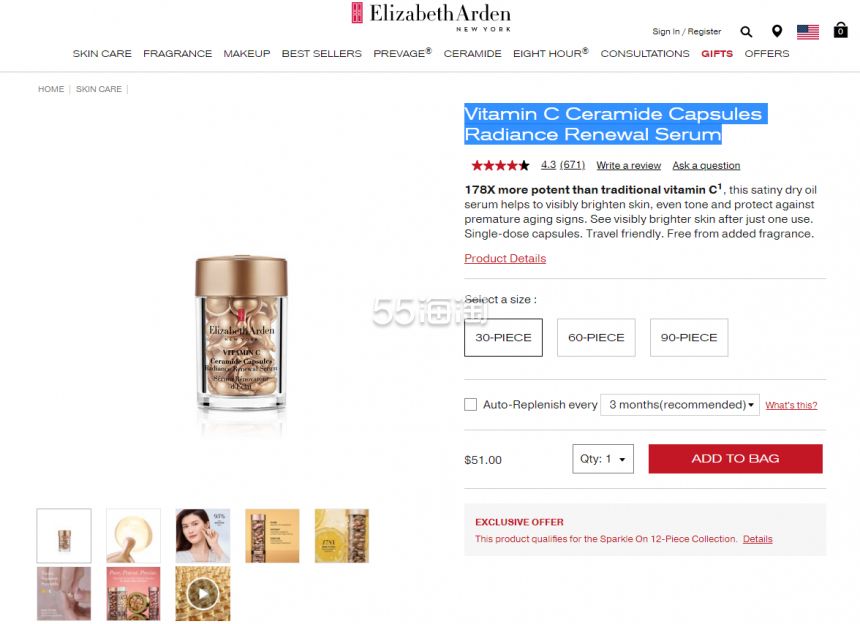Click the Elizabeth Arden logo

[431, 17]
